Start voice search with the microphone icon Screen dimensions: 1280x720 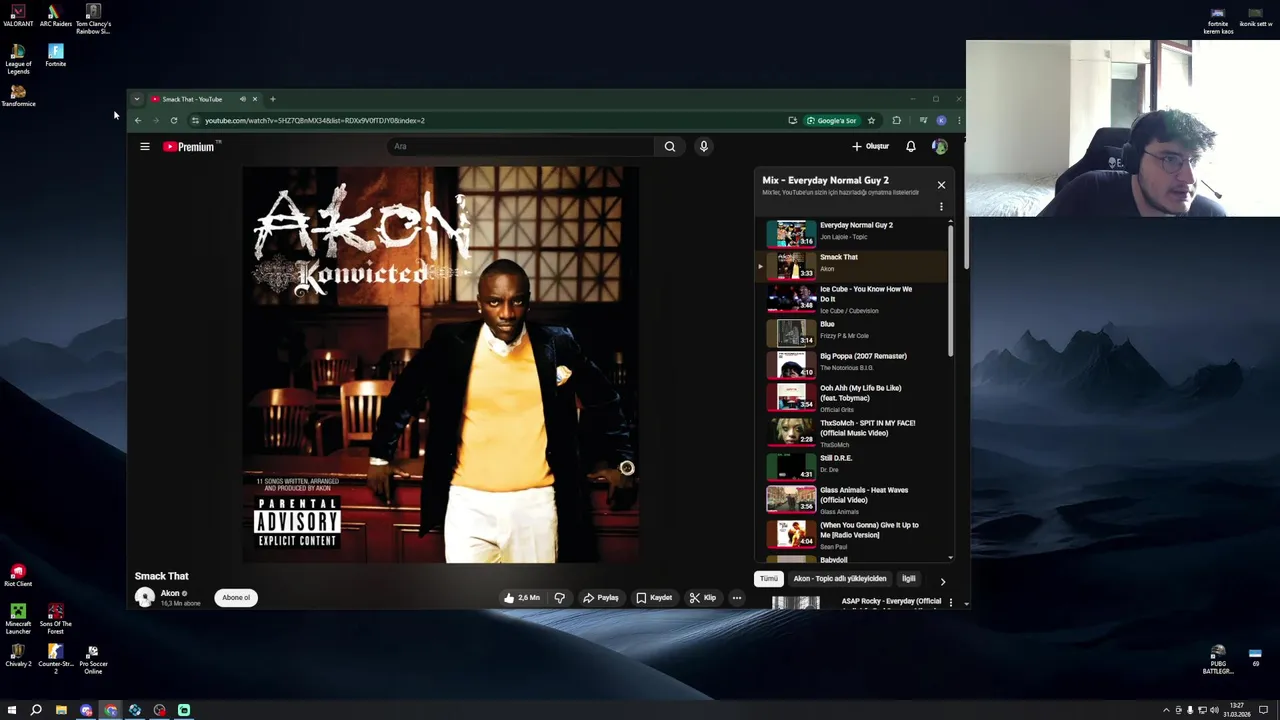pos(704,147)
